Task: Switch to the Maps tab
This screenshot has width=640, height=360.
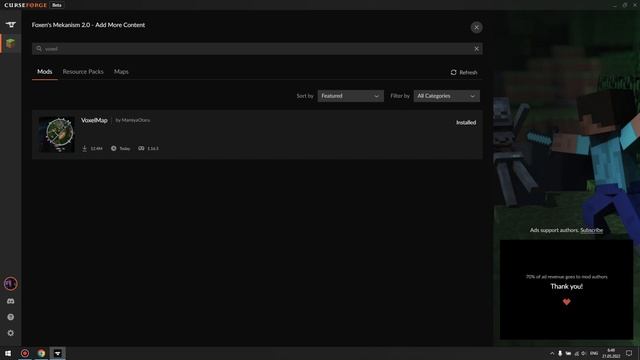Action: 121,71
